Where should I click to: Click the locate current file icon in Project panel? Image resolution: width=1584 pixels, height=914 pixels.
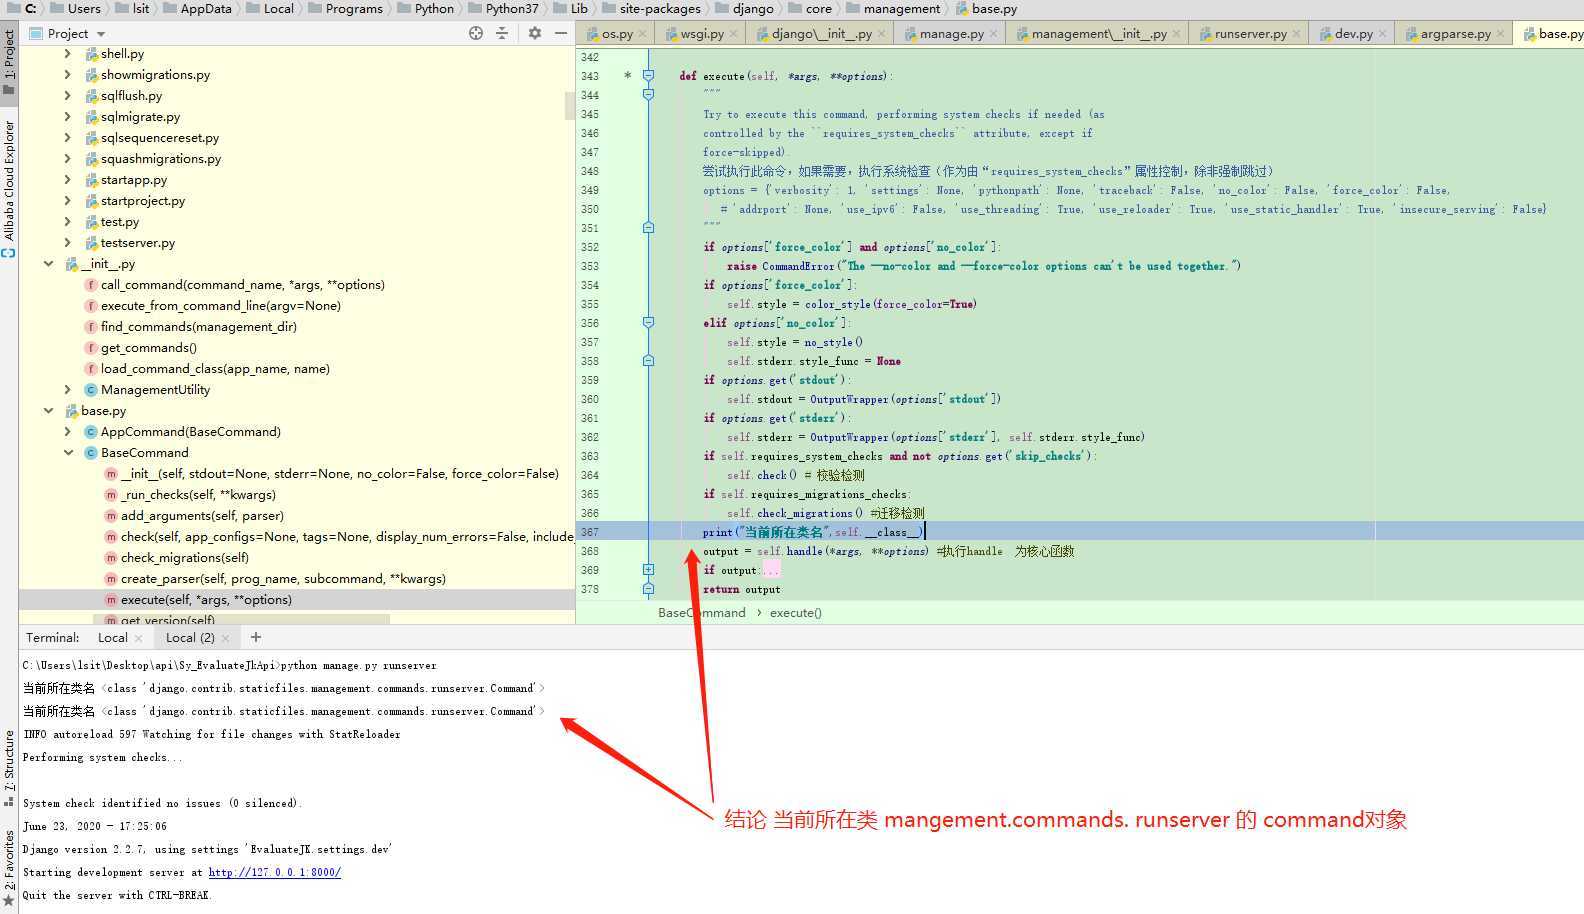476,33
